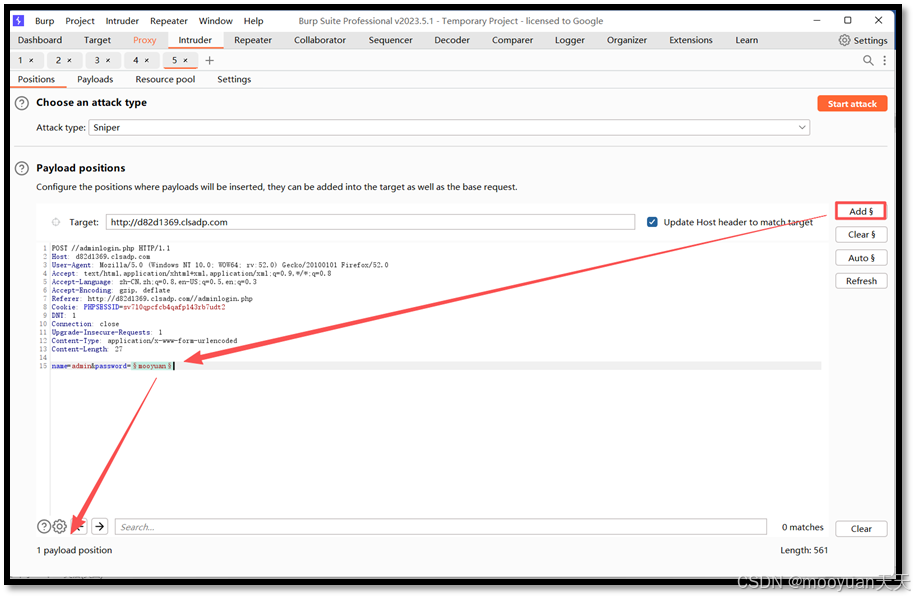Switch to the Logger tab
Viewport: 915px width, 598px height.
[x=570, y=40]
